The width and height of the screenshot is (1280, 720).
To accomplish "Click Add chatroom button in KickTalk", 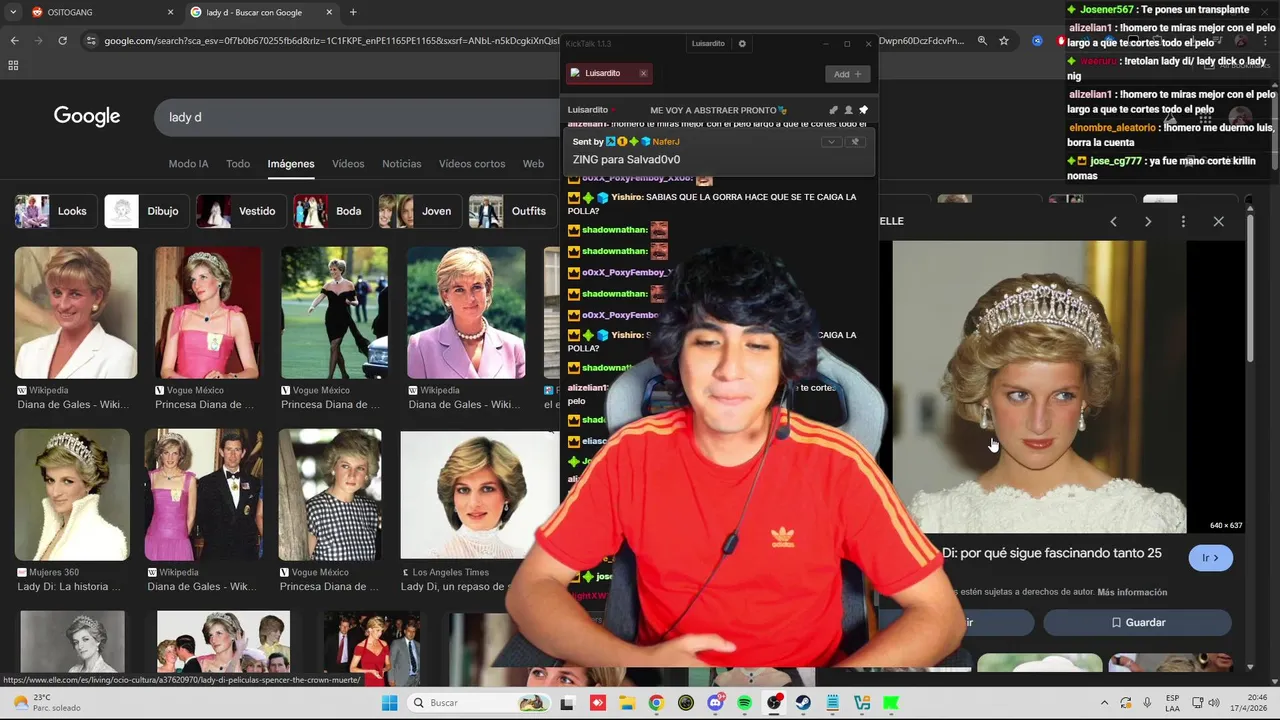I will coord(847,74).
